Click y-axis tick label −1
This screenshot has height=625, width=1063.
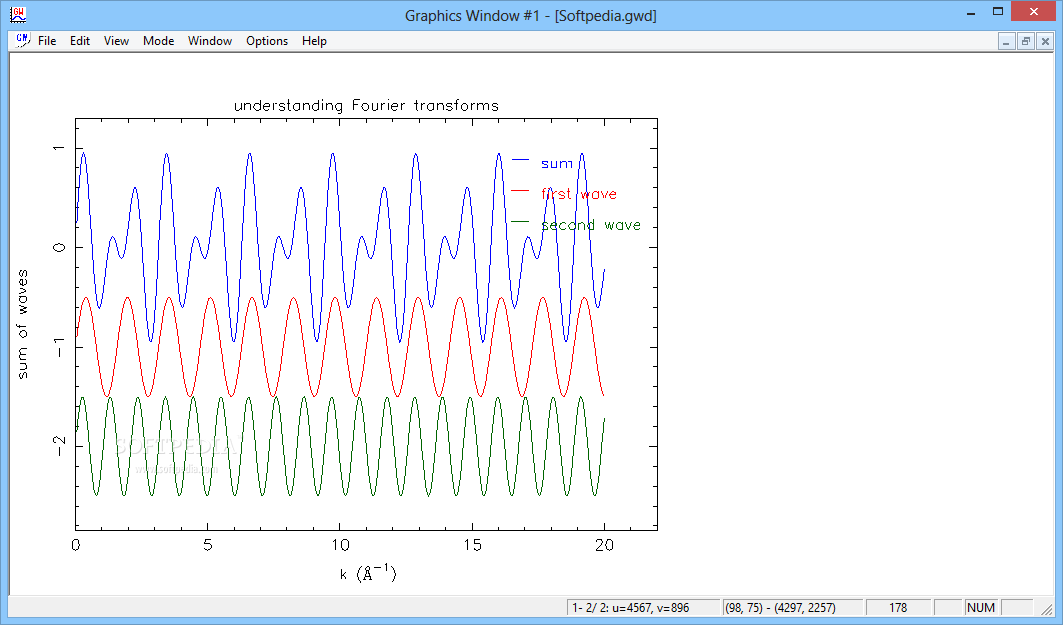[60, 347]
